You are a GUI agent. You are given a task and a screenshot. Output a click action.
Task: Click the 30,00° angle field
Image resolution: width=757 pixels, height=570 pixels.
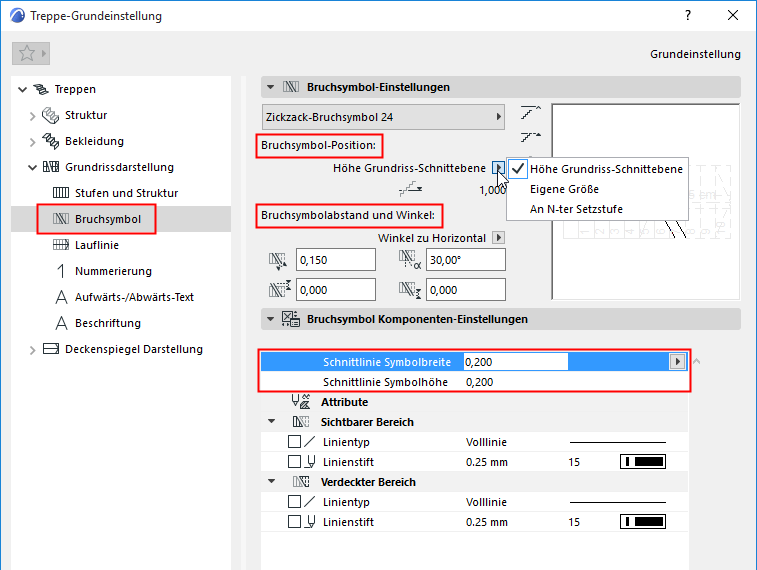click(x=466, y=260)
